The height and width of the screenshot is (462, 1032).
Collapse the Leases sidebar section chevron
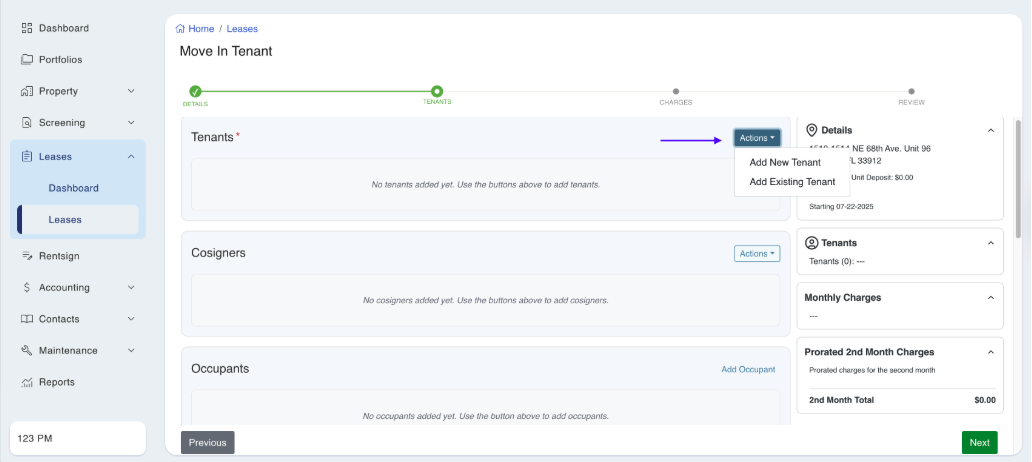tap(131, 156)
